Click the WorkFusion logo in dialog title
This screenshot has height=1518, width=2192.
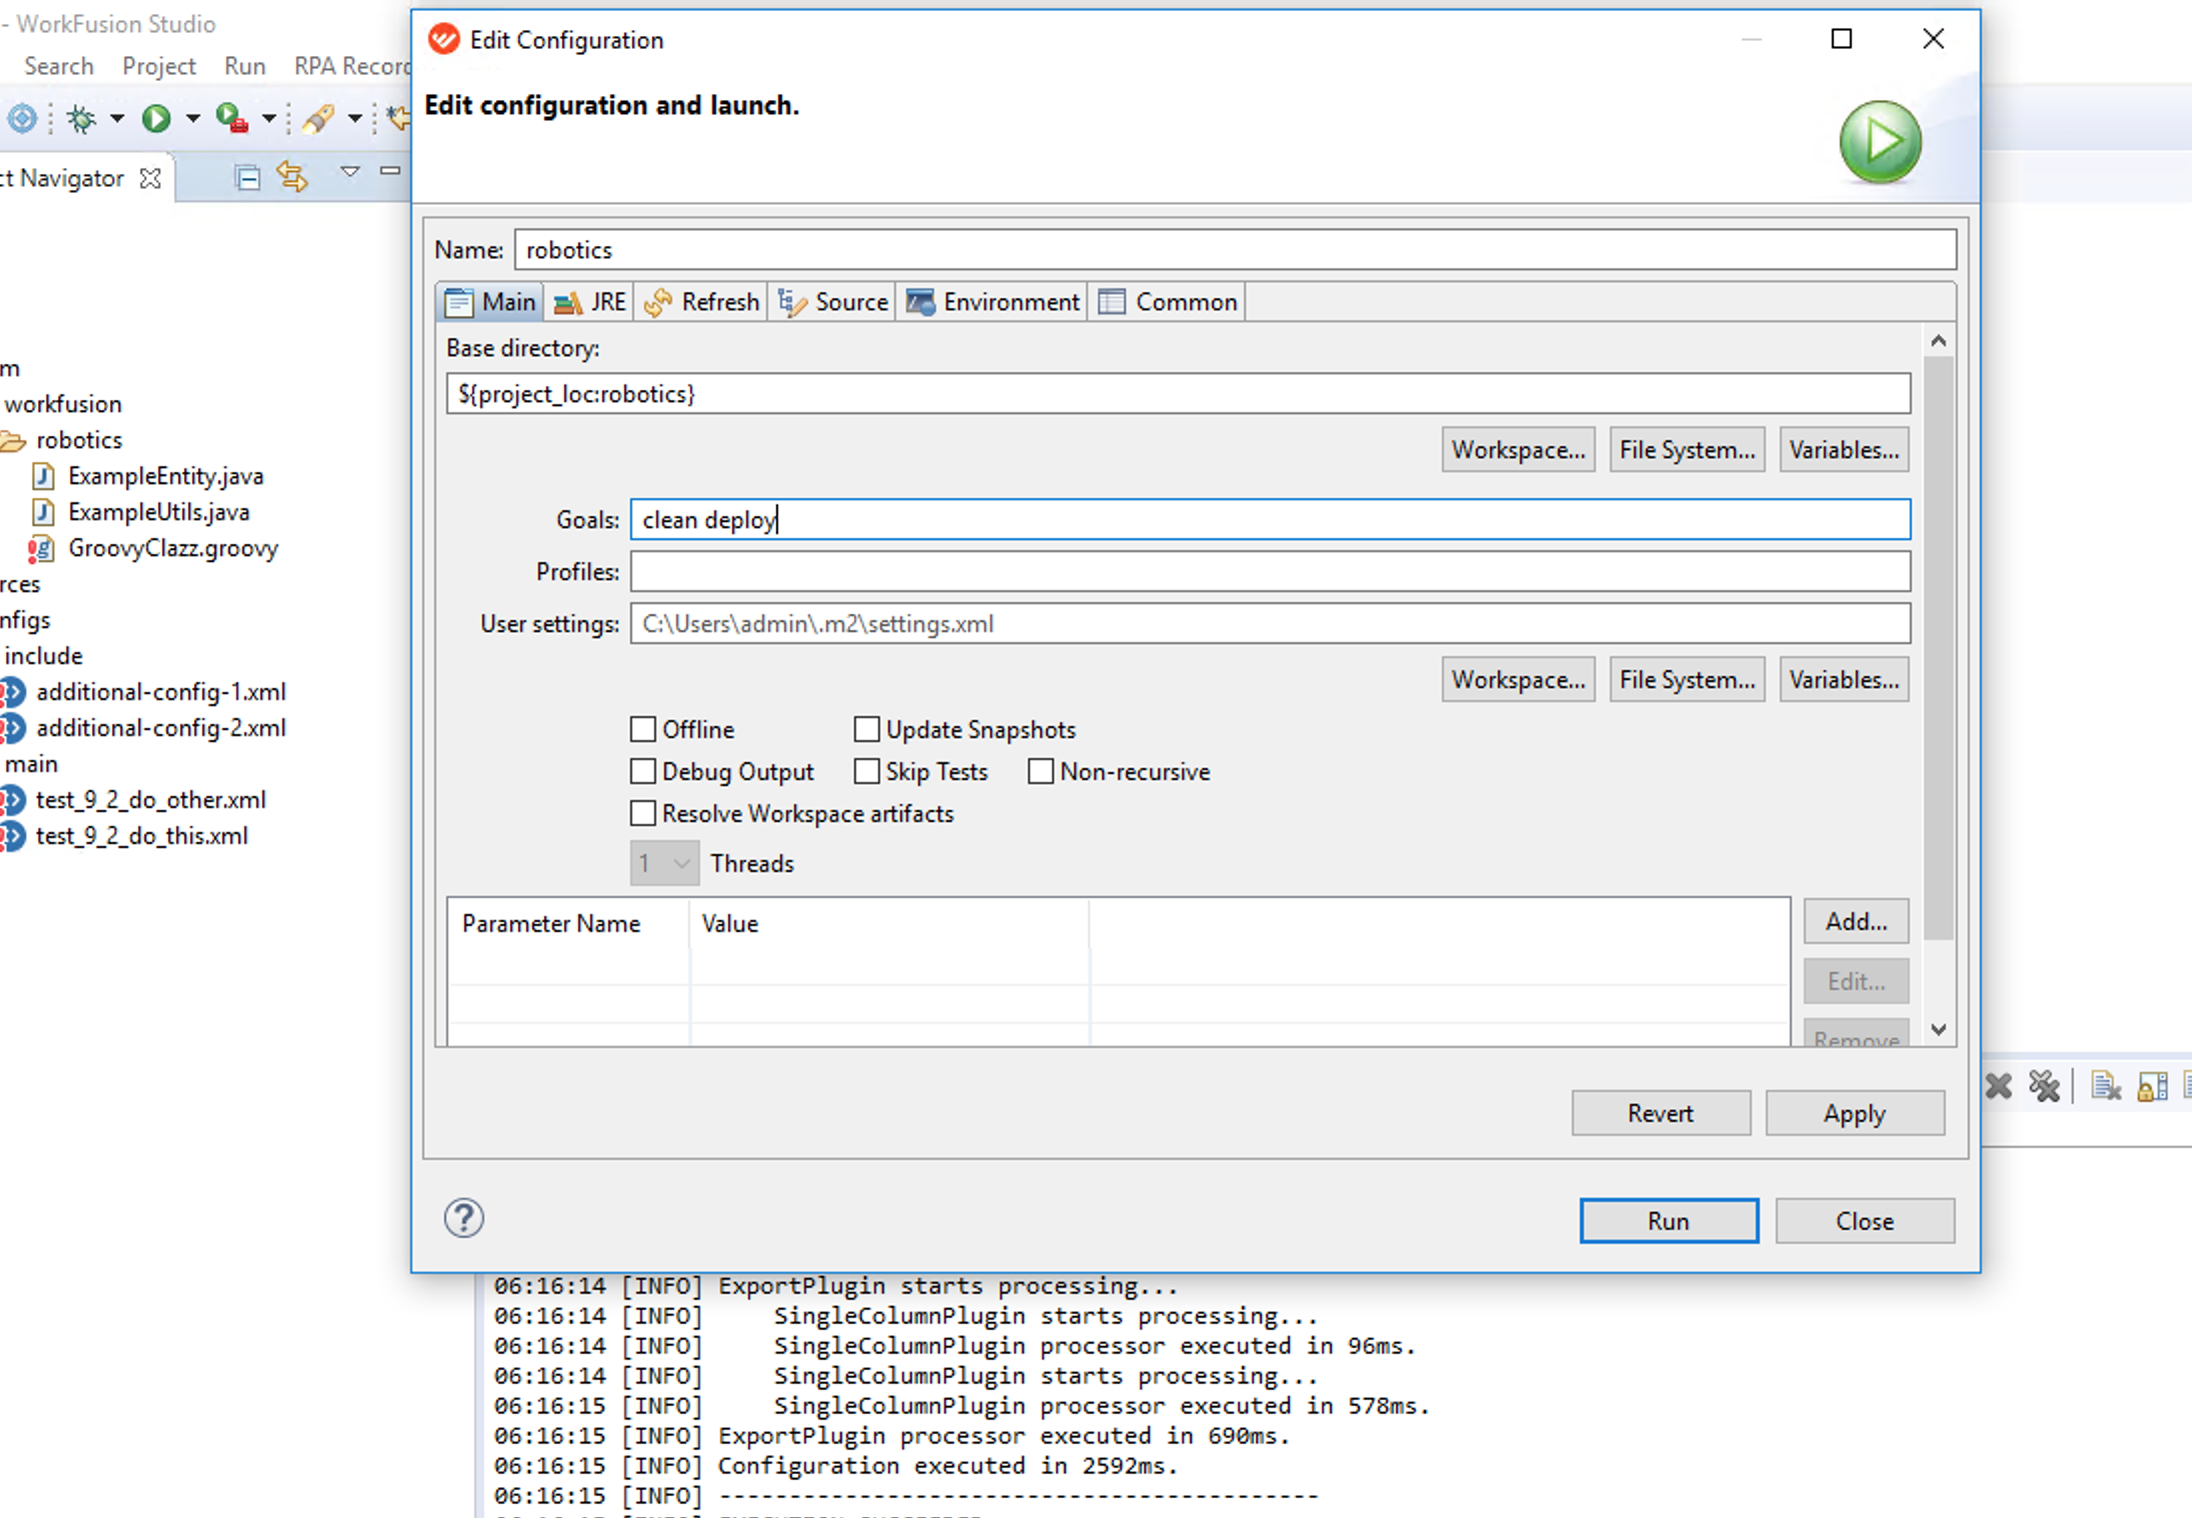444,39
